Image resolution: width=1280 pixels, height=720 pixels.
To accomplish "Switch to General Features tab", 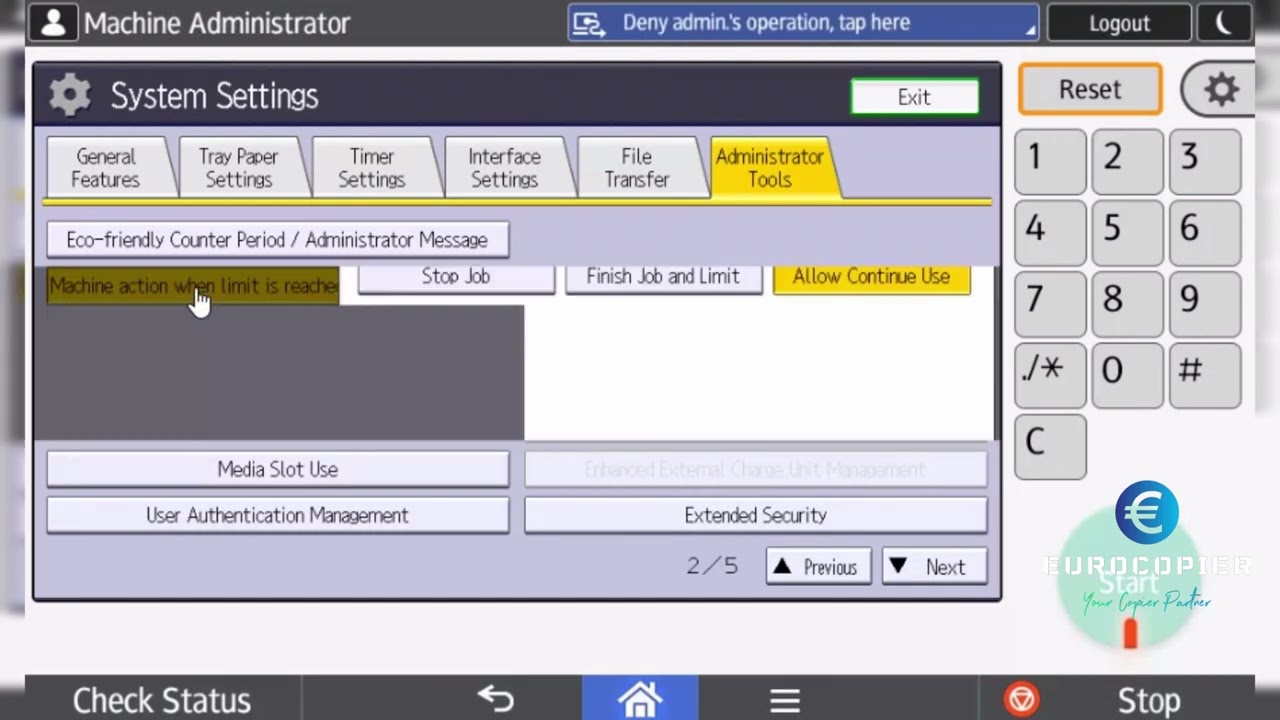I will [x=106, y=168].
